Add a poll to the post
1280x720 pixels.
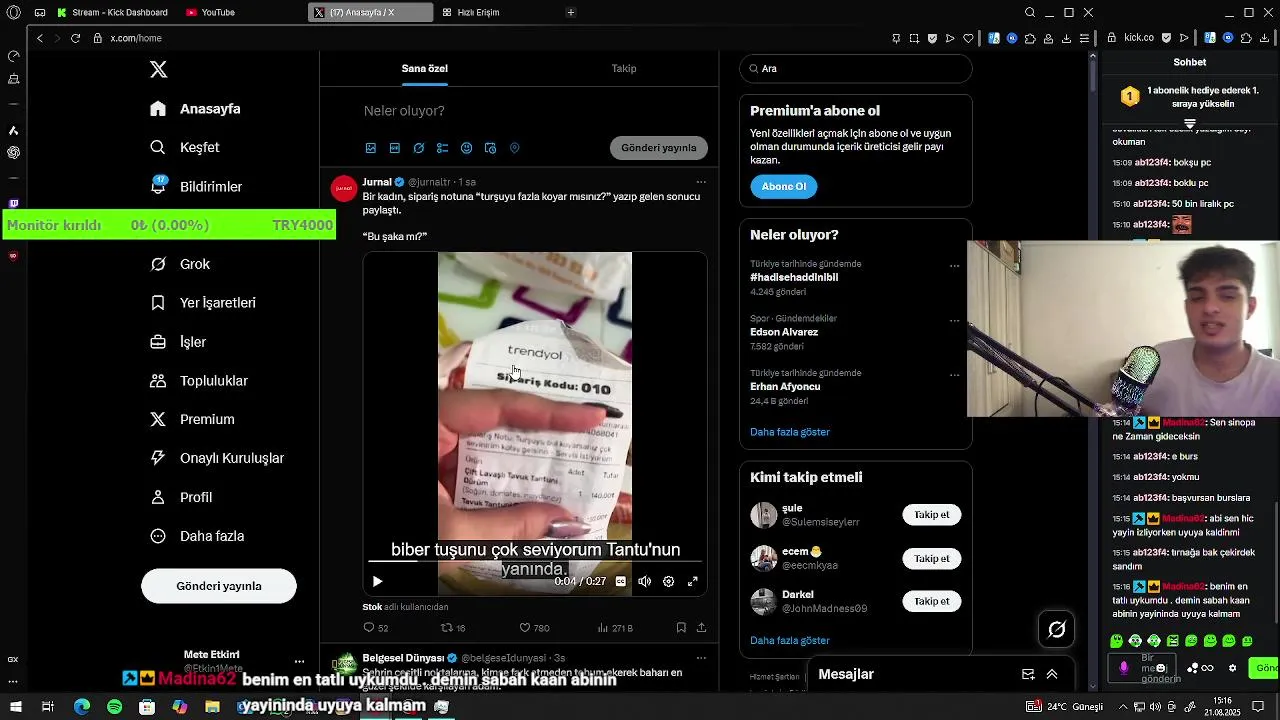[442, 148]
